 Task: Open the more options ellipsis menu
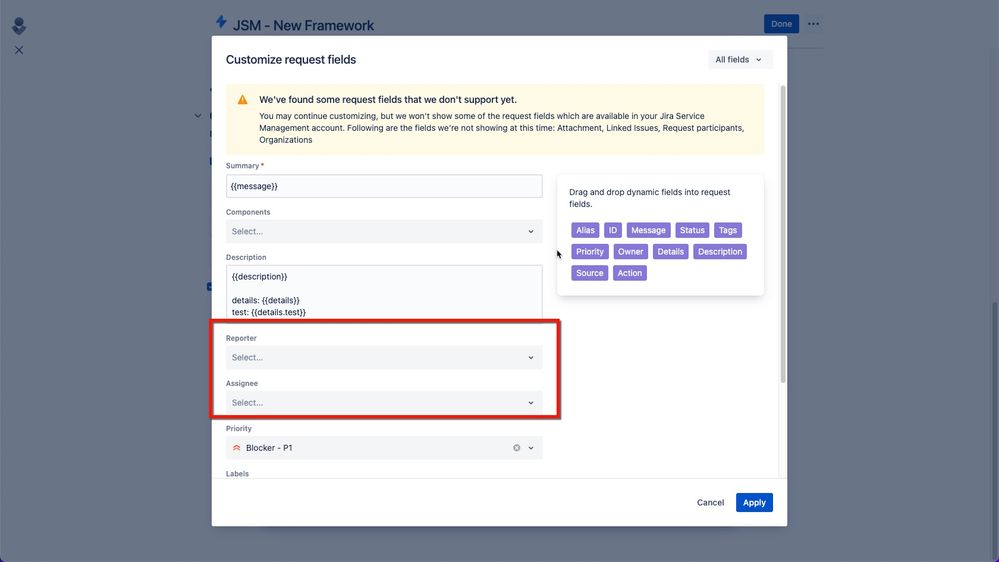pos(814,24)
